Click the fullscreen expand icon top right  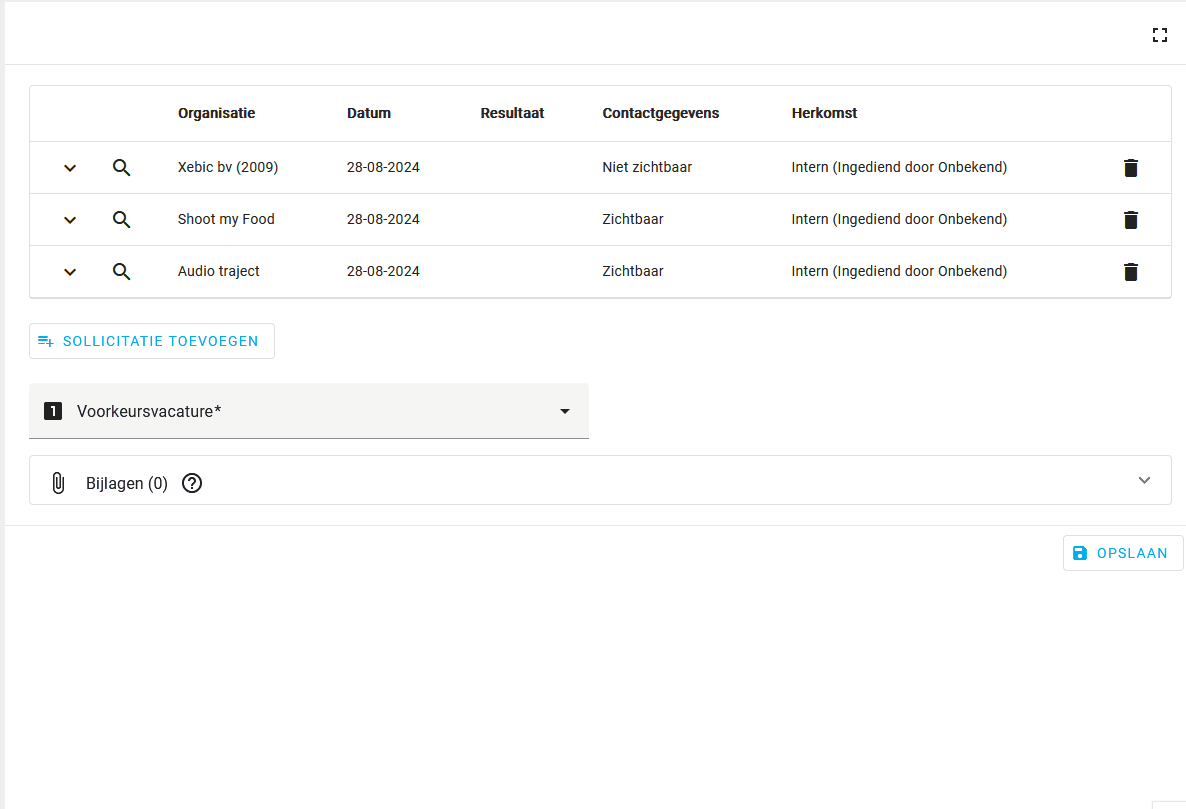pos(1160,34)
